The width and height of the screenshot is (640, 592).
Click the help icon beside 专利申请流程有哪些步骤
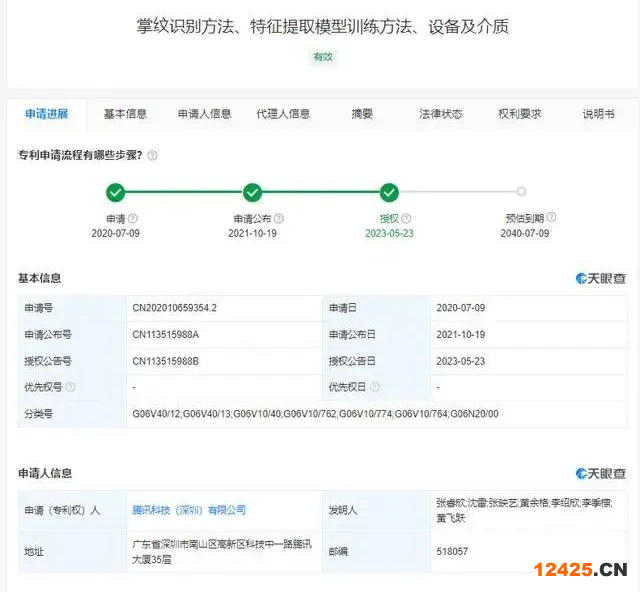pos(153,156)
